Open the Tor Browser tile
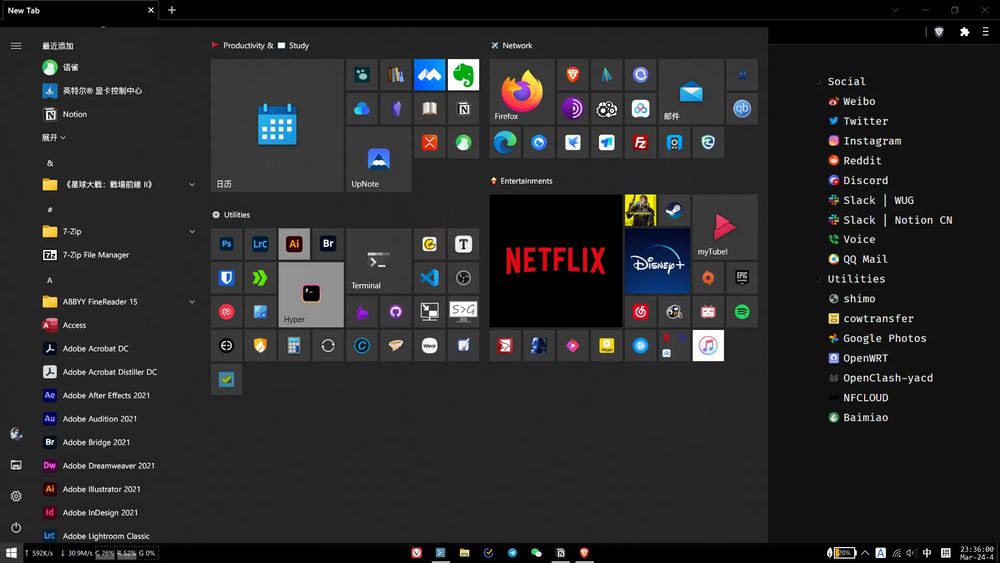 [x=573, y=109]
